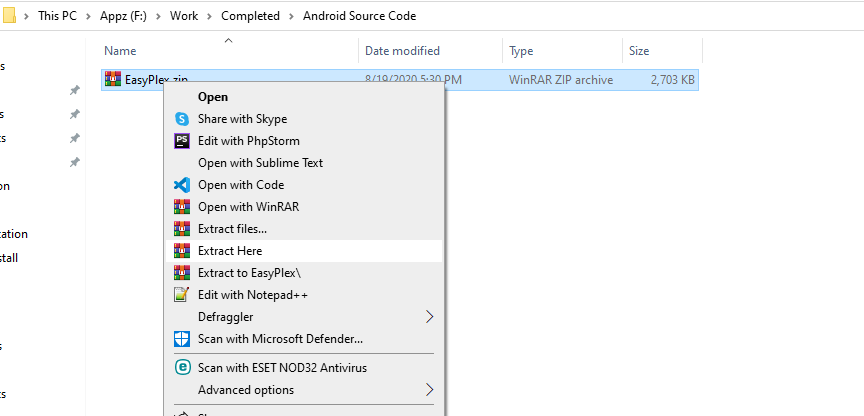Expand the Defraggler submenu arrow
The height and width of the screenshot is (416, 864).
[x=430, y=317]
